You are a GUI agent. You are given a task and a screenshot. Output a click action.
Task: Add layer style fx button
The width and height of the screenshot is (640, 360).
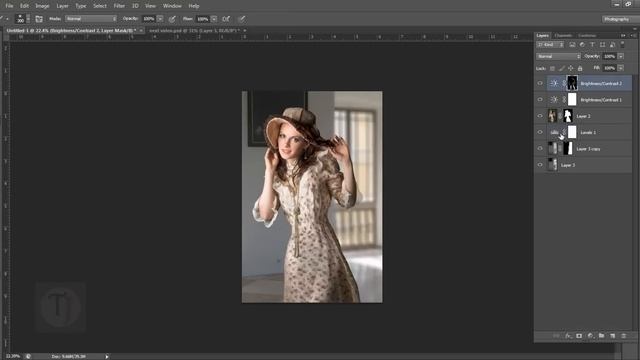pyautogui.click(x=568, y=336)
